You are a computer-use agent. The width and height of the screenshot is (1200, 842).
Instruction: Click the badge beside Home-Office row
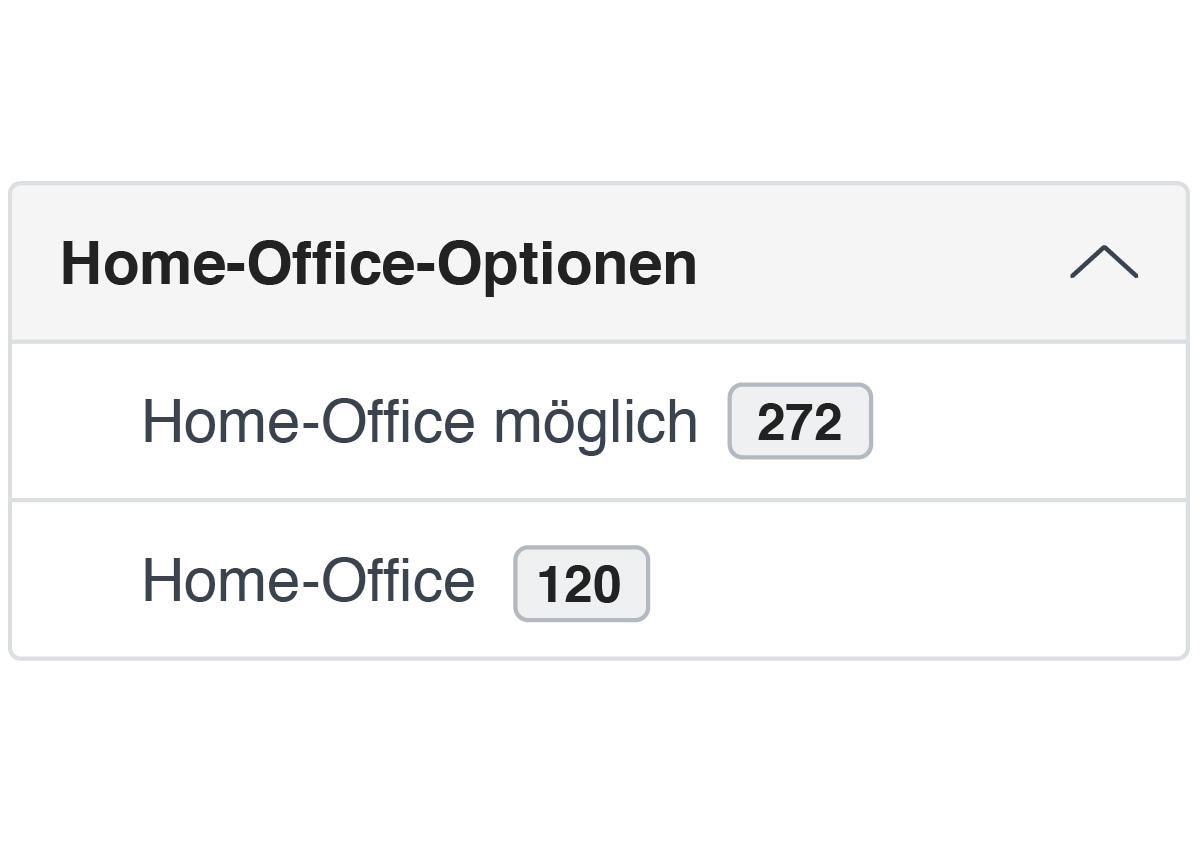(x=580, y=584)
